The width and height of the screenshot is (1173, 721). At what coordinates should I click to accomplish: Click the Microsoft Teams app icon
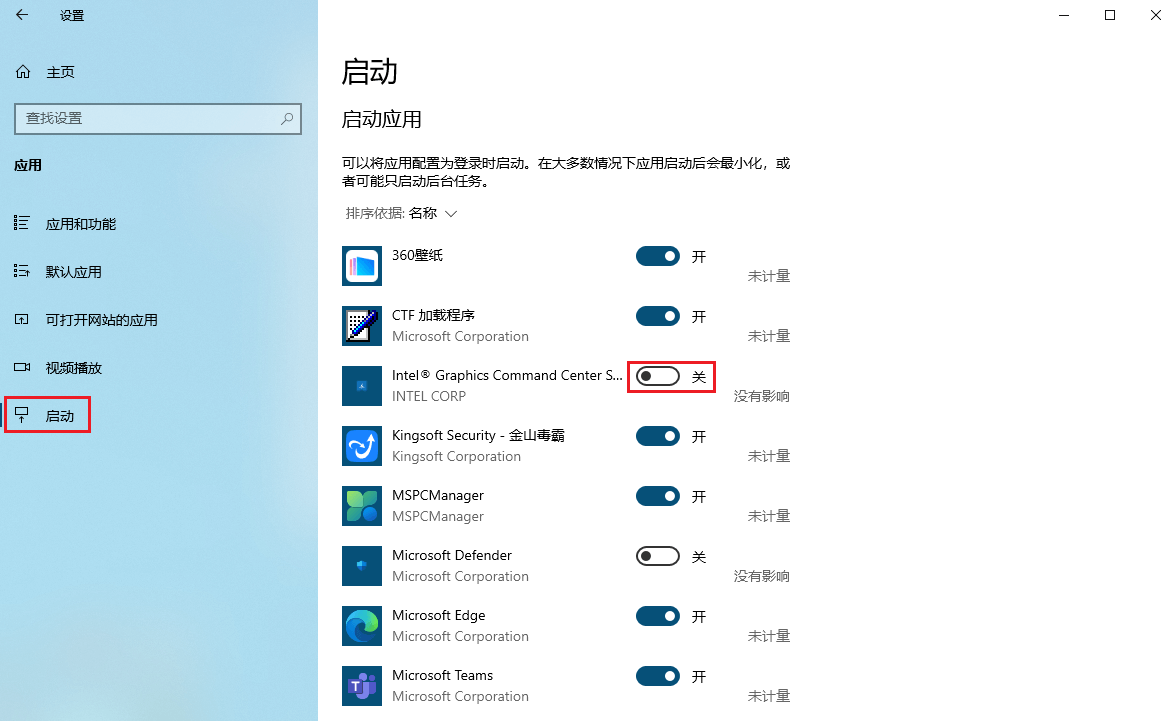coord(361,685)
